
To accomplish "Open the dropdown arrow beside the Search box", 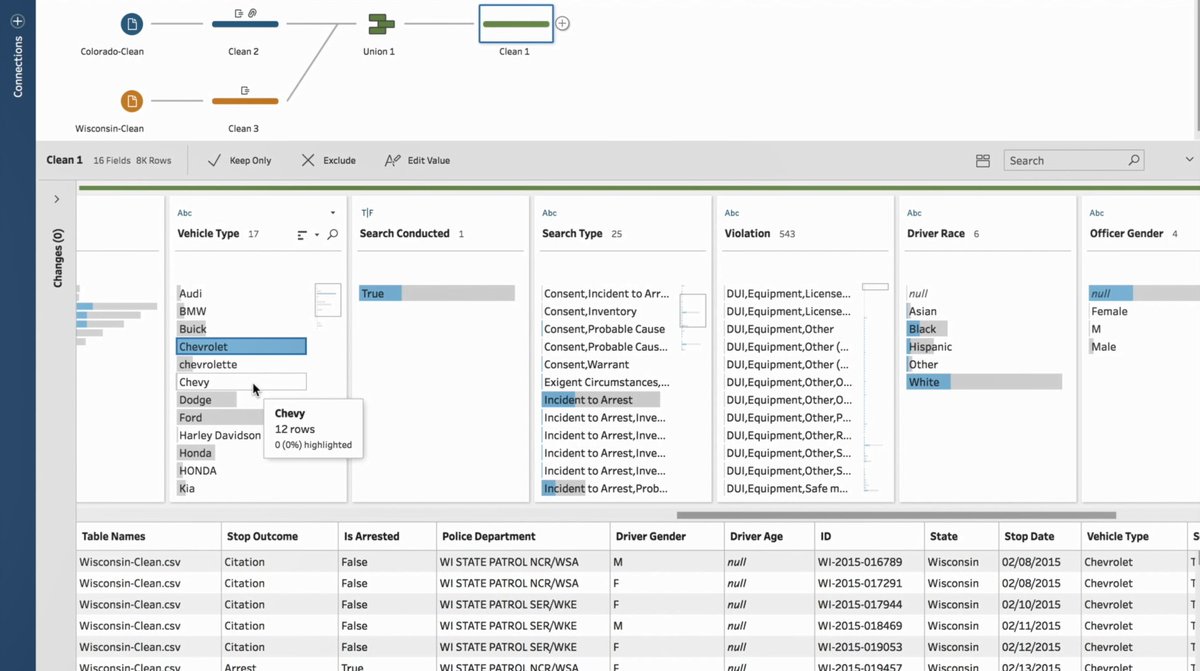I will pos(1189,160).
